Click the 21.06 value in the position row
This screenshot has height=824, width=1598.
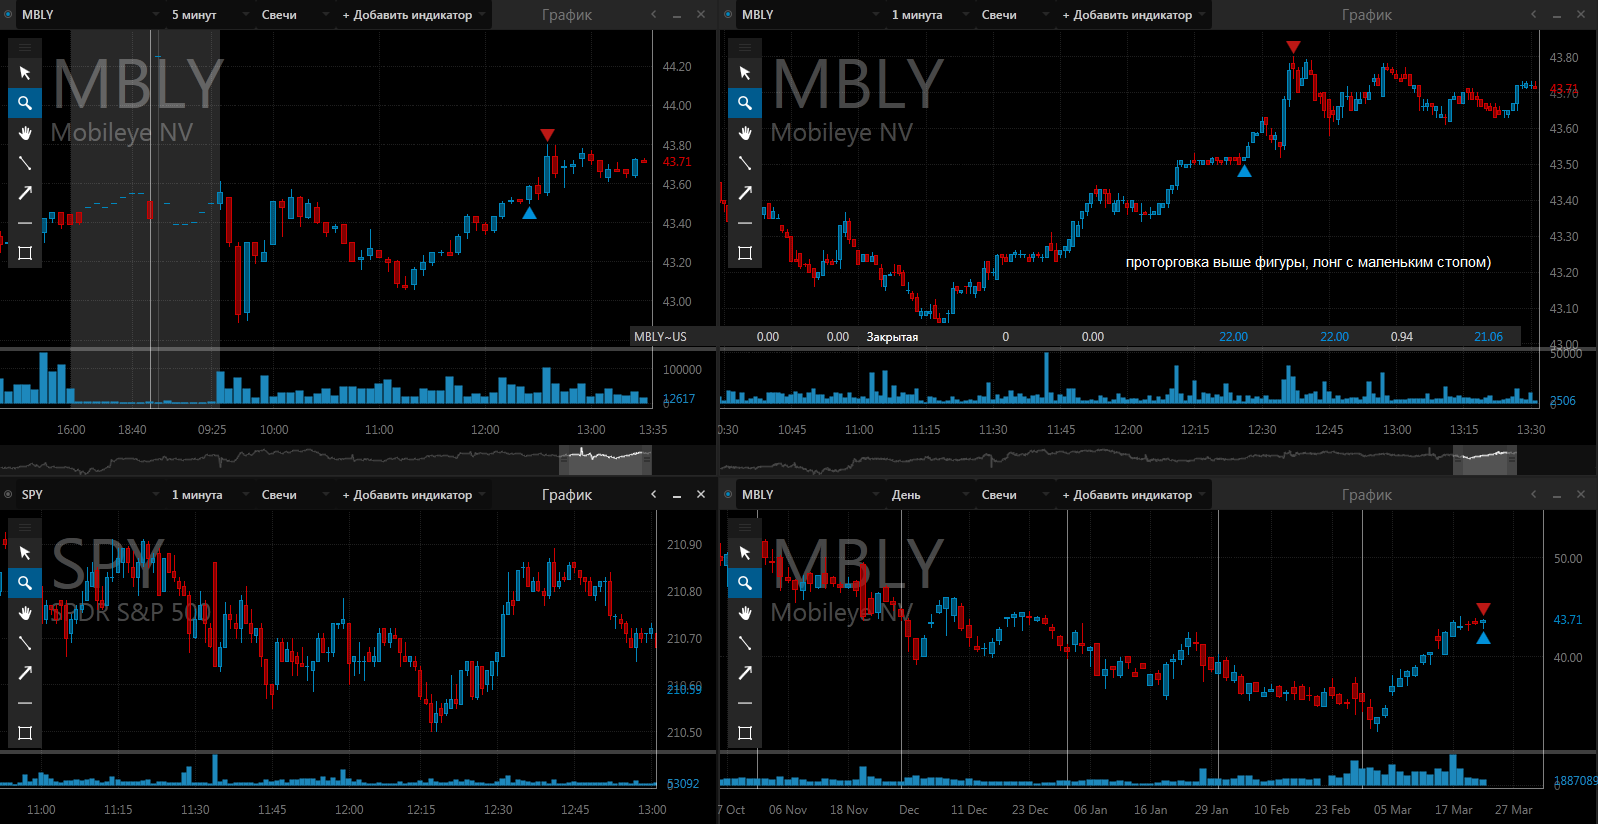click(x=1488, y=337)
